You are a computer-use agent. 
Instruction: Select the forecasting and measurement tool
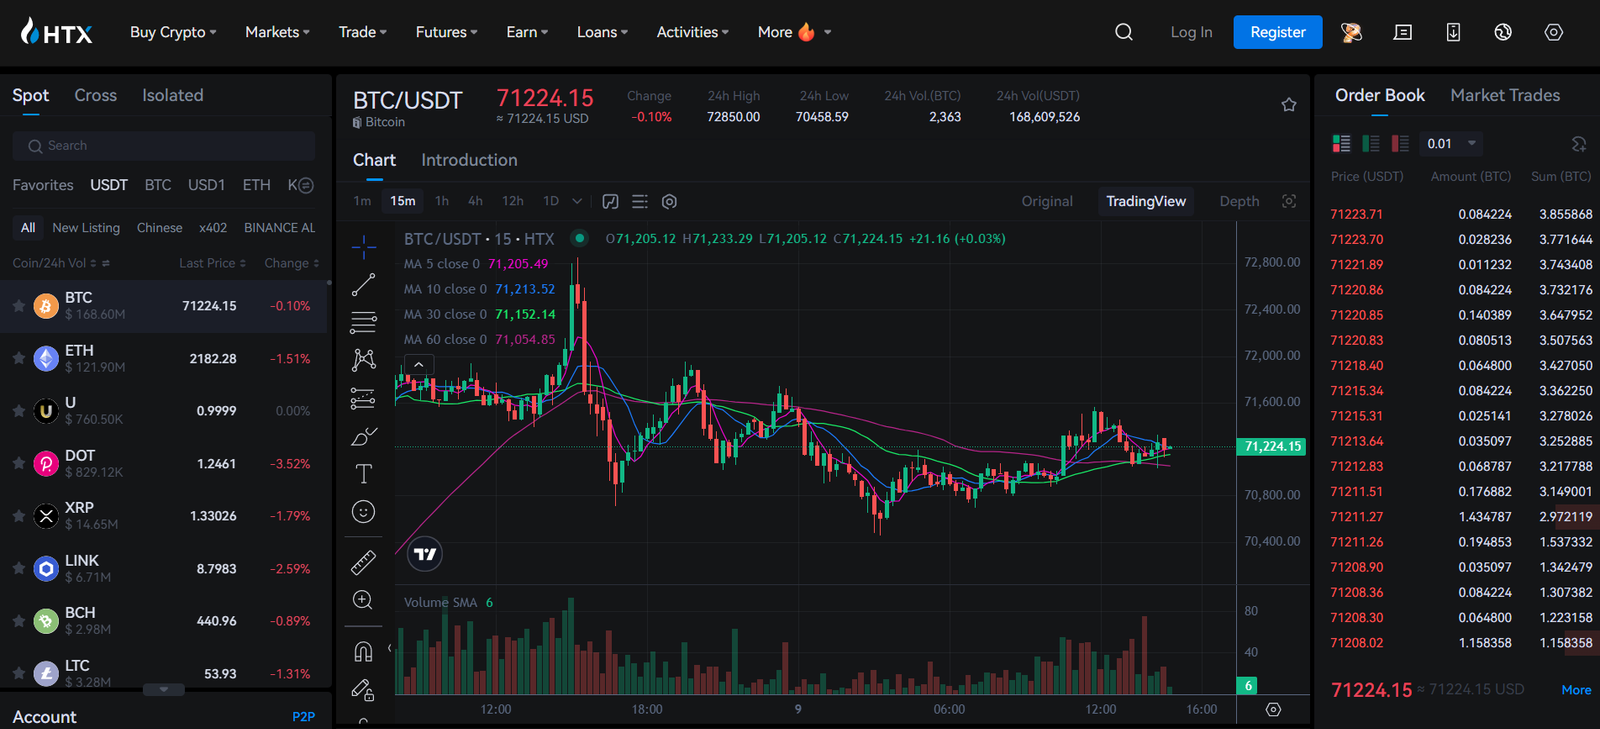click(364, 398)
